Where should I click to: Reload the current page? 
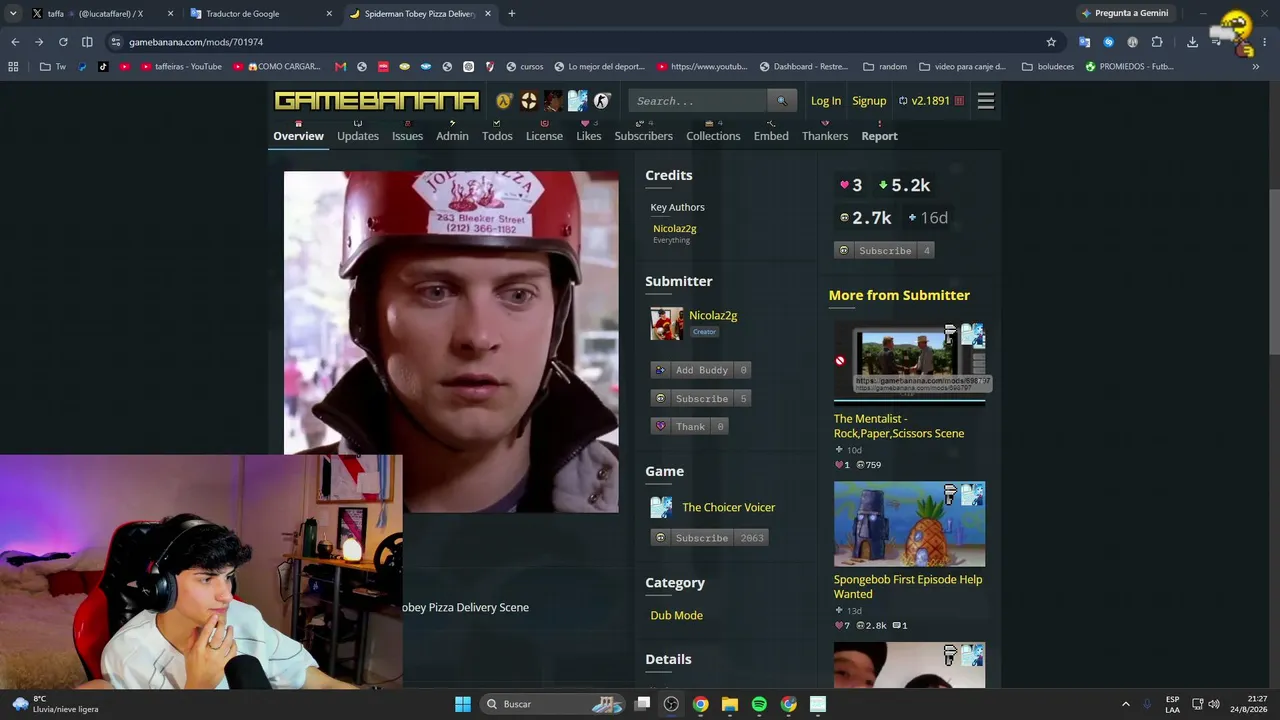coord(63,42)
